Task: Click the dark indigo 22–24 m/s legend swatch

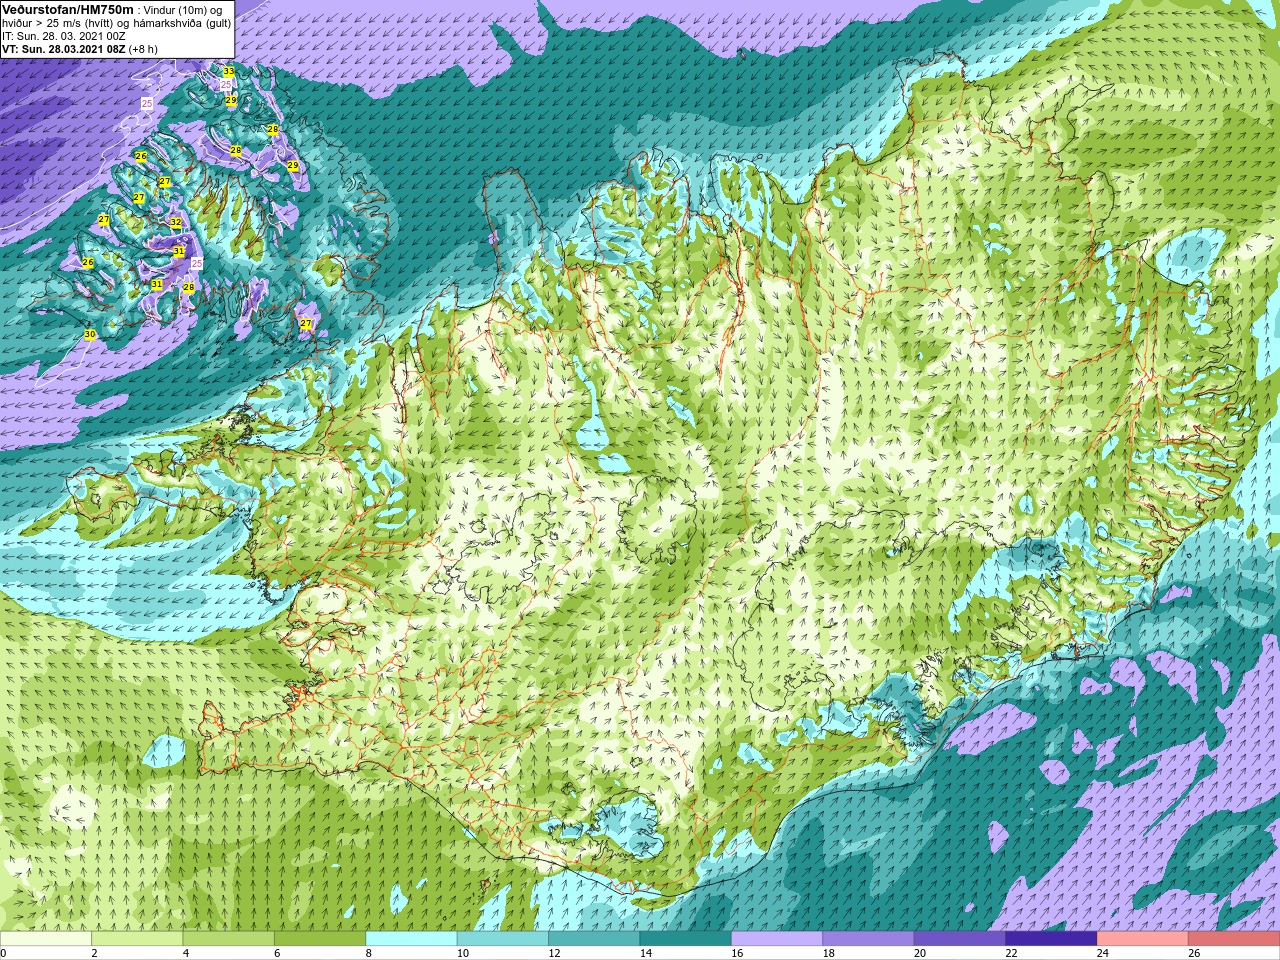Action: [1051, 939]
